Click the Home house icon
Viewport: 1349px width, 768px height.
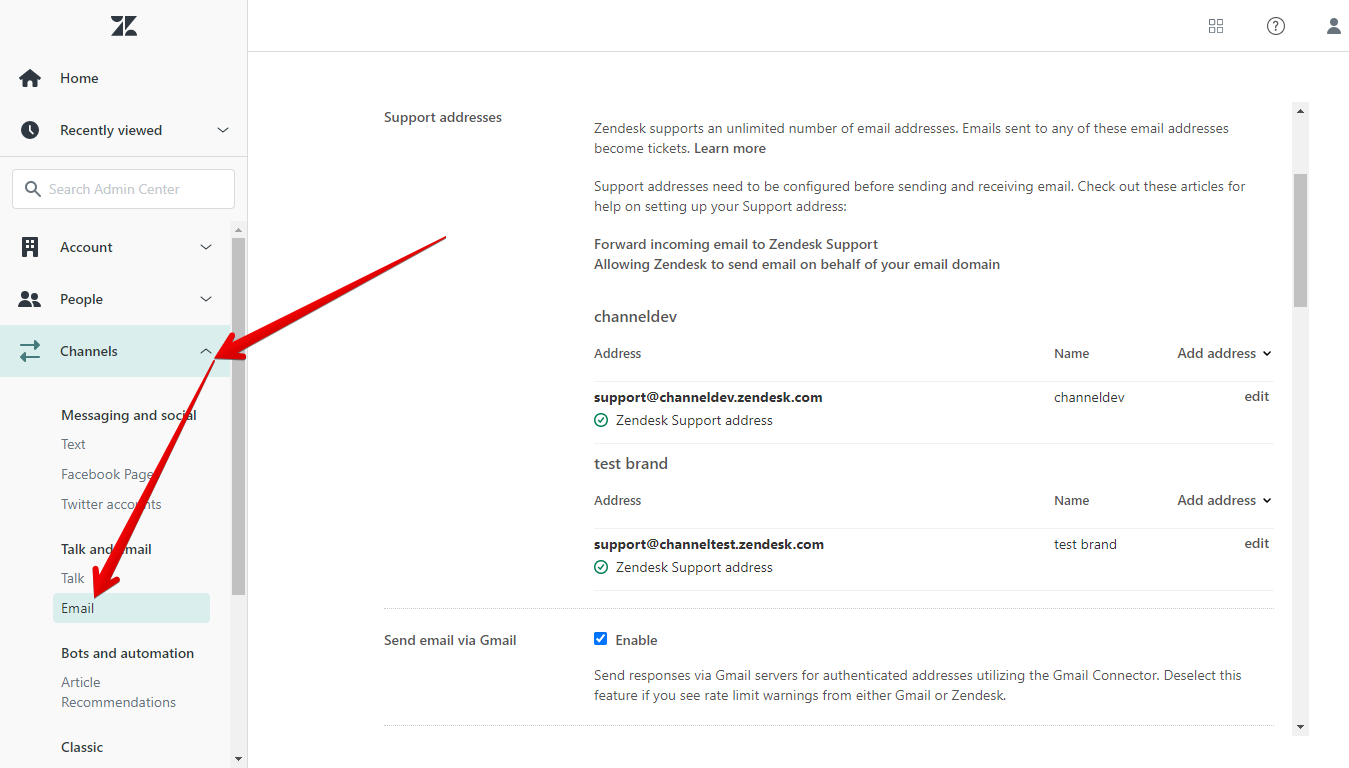30,78
